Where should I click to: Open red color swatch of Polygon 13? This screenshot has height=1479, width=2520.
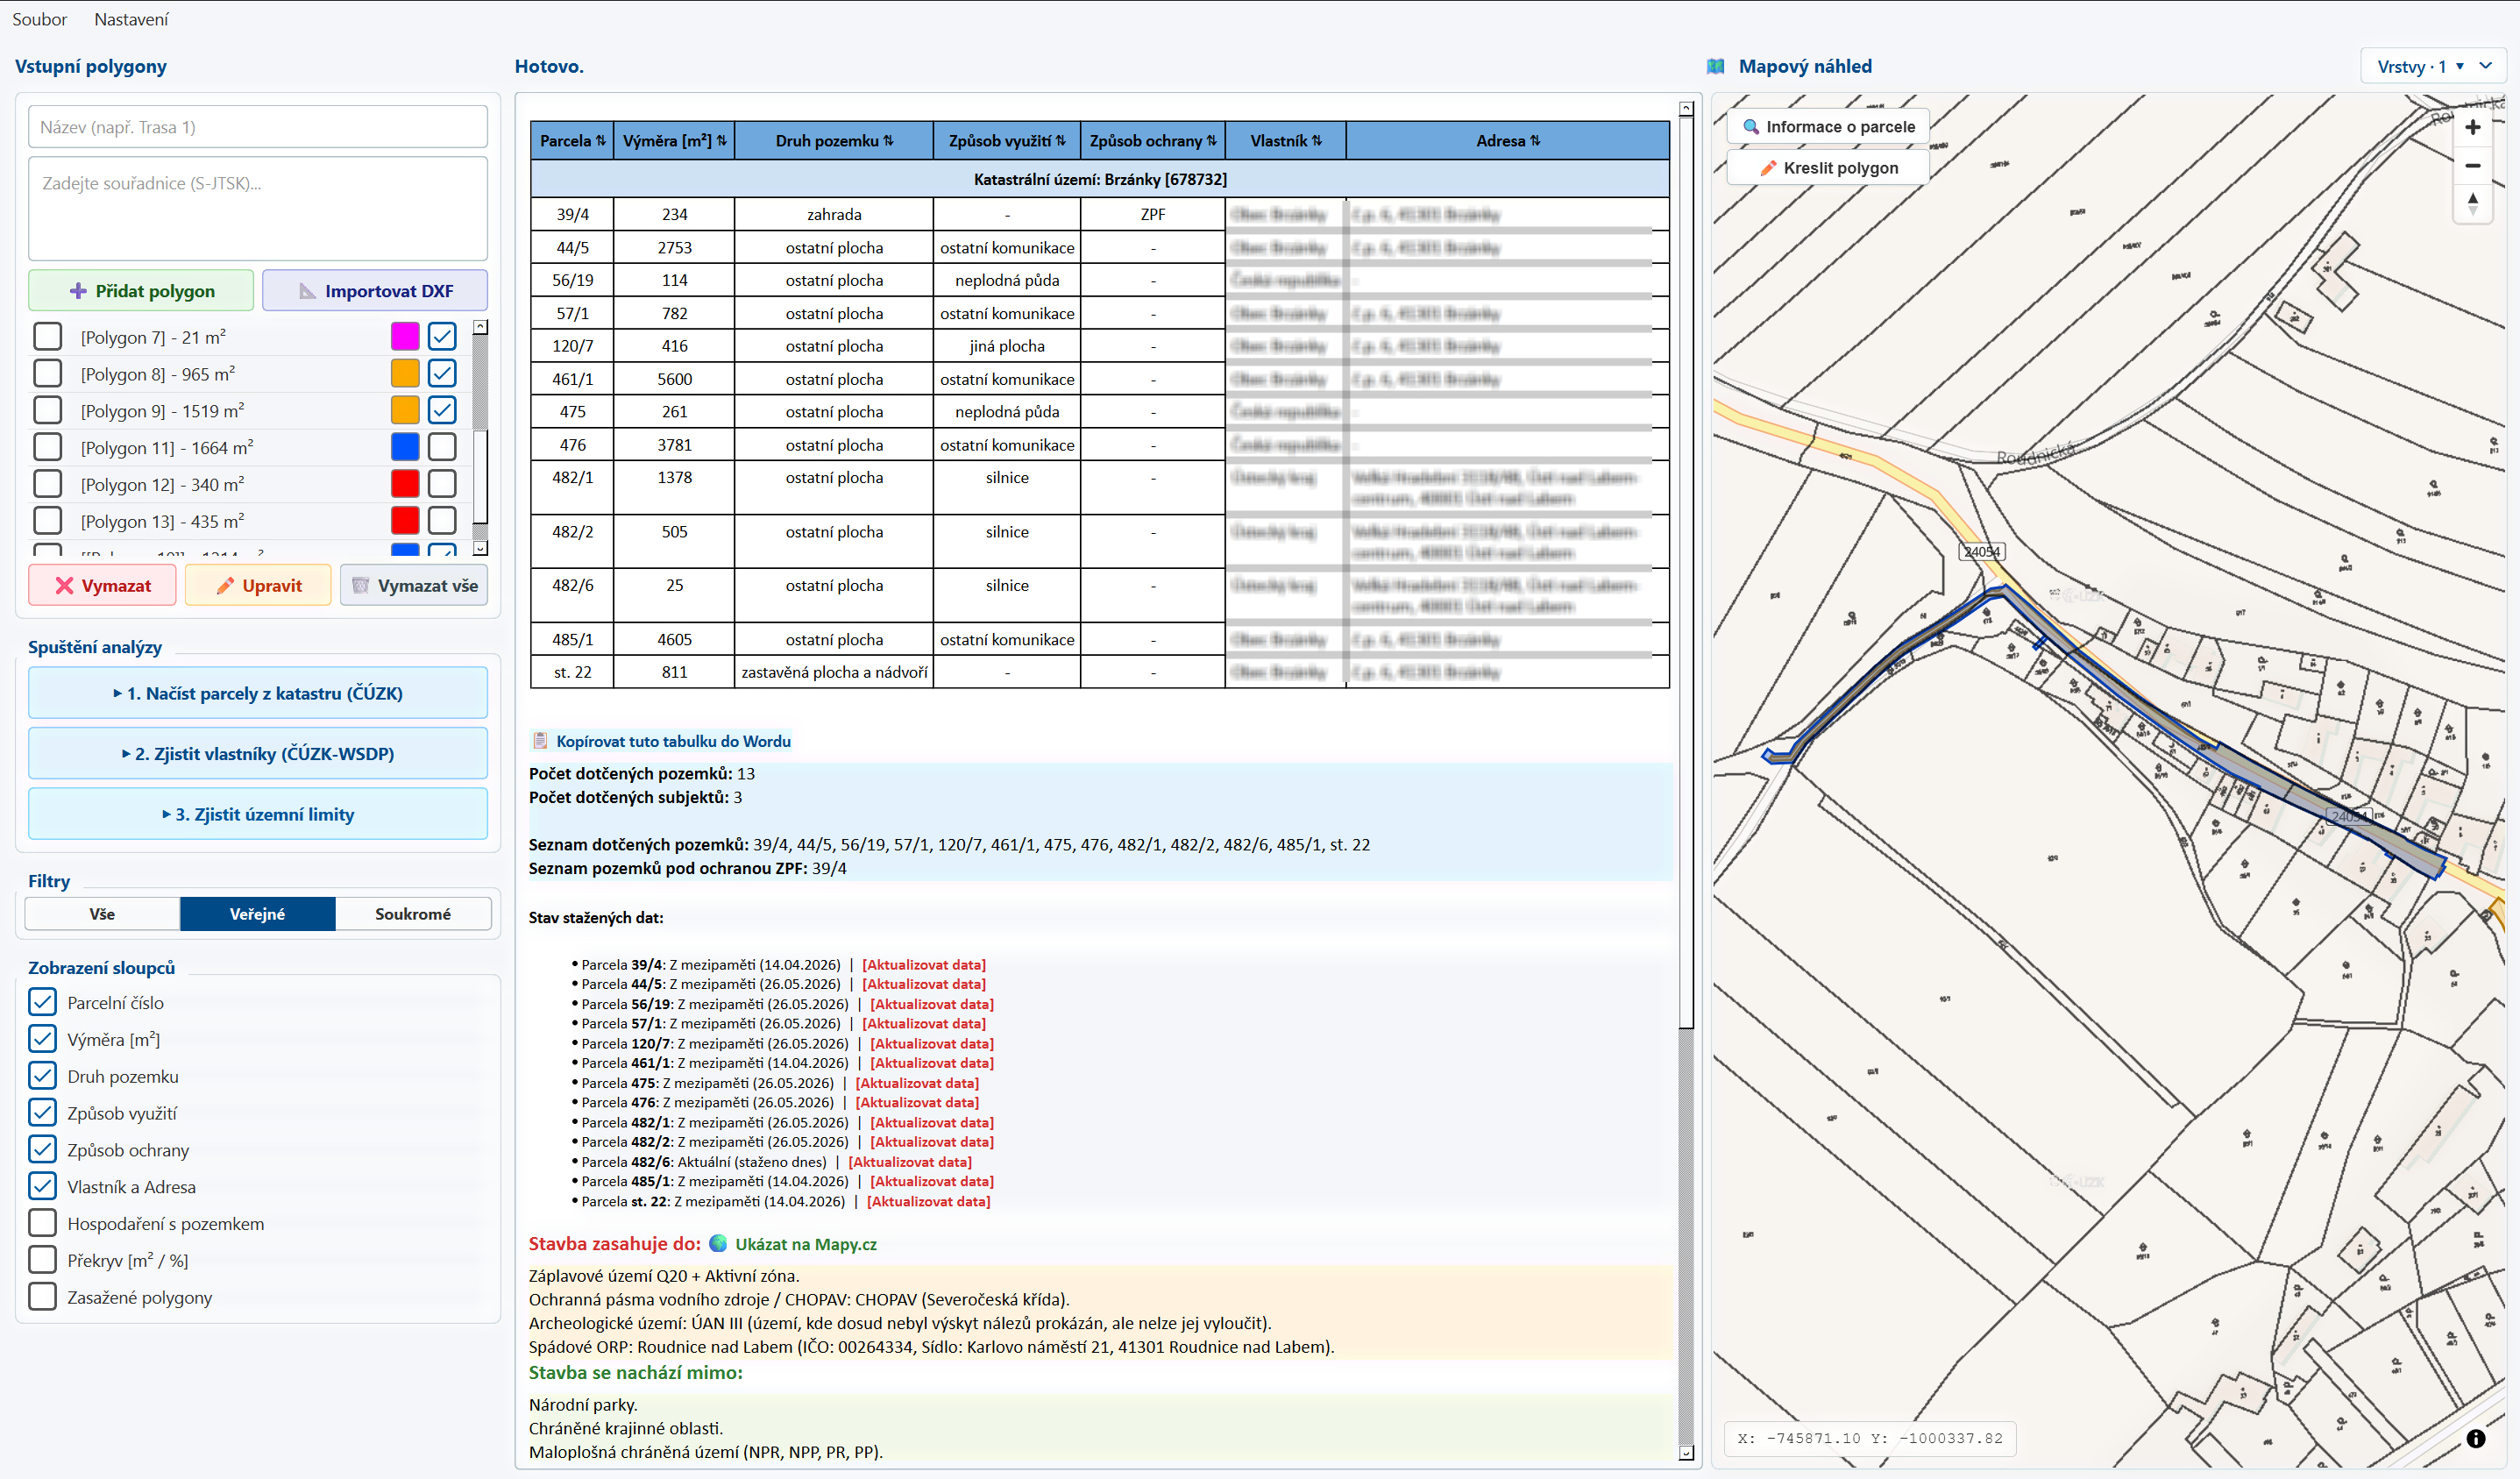405,521
